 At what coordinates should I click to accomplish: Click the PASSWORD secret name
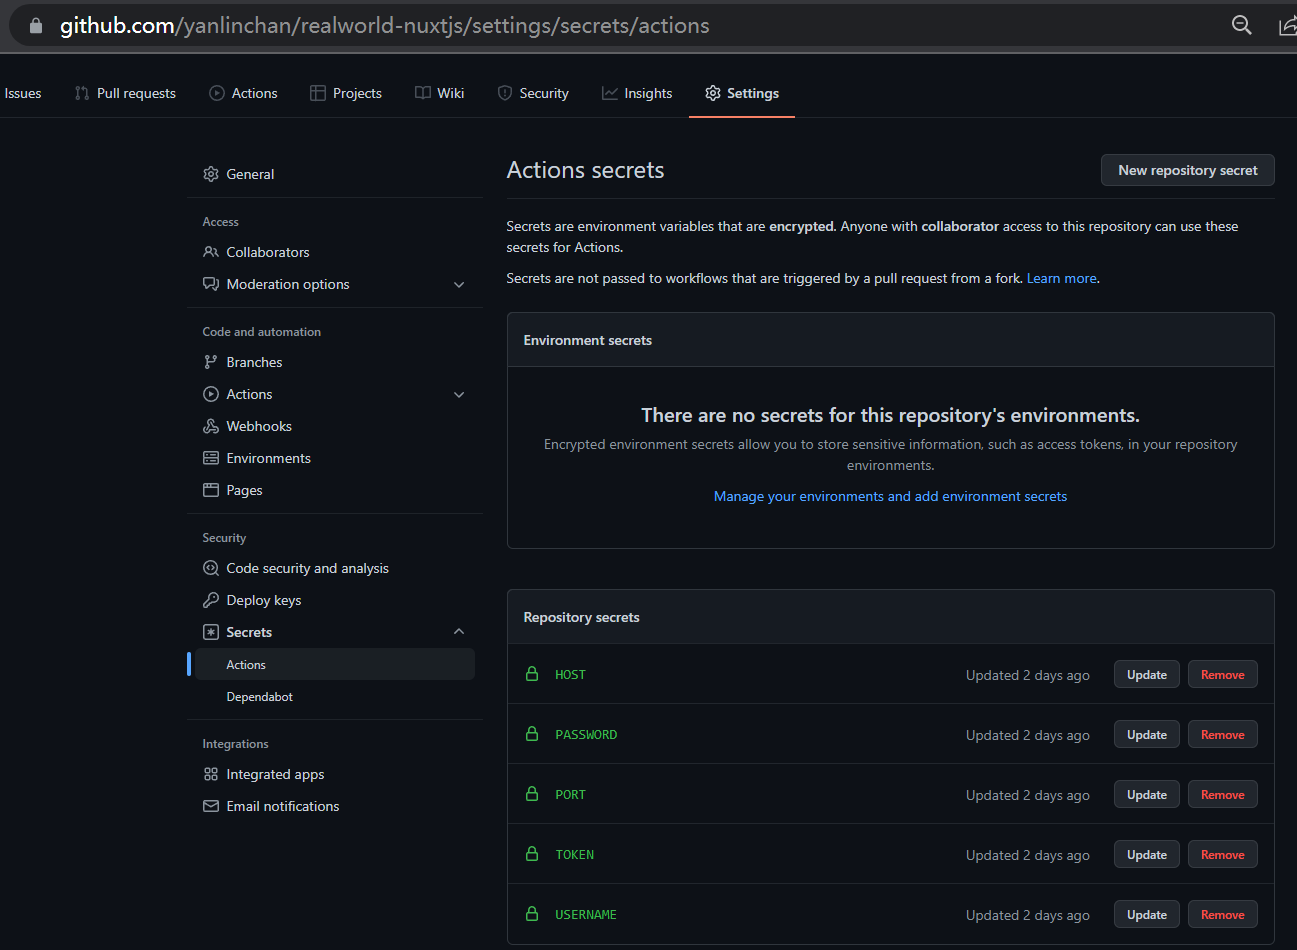[x=586, y=735]
